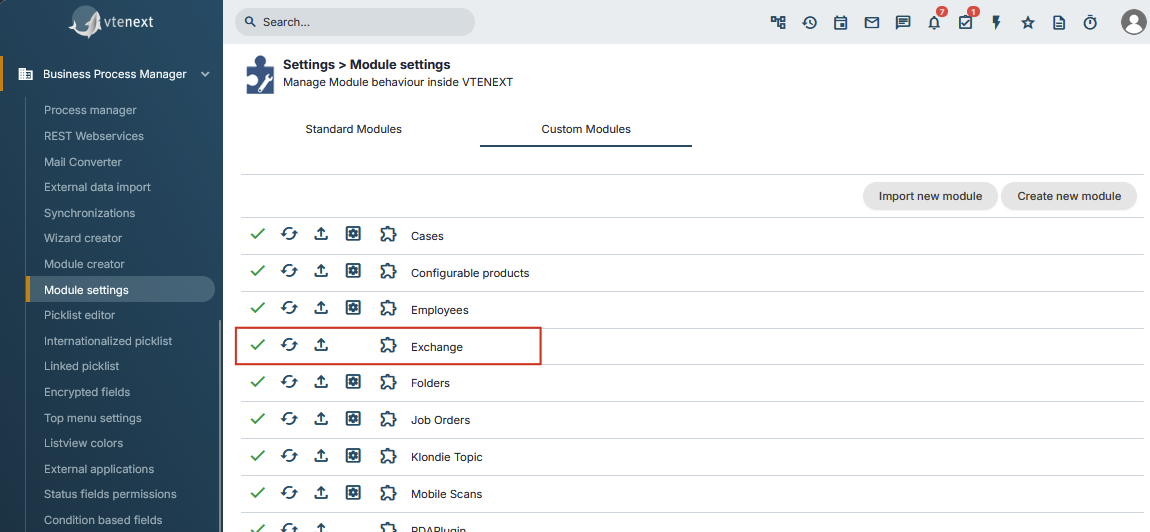Screen dimensions: 1150x532
Task: Click the lightning bolt quick-create icon
Action: click(x=996, y=23)
